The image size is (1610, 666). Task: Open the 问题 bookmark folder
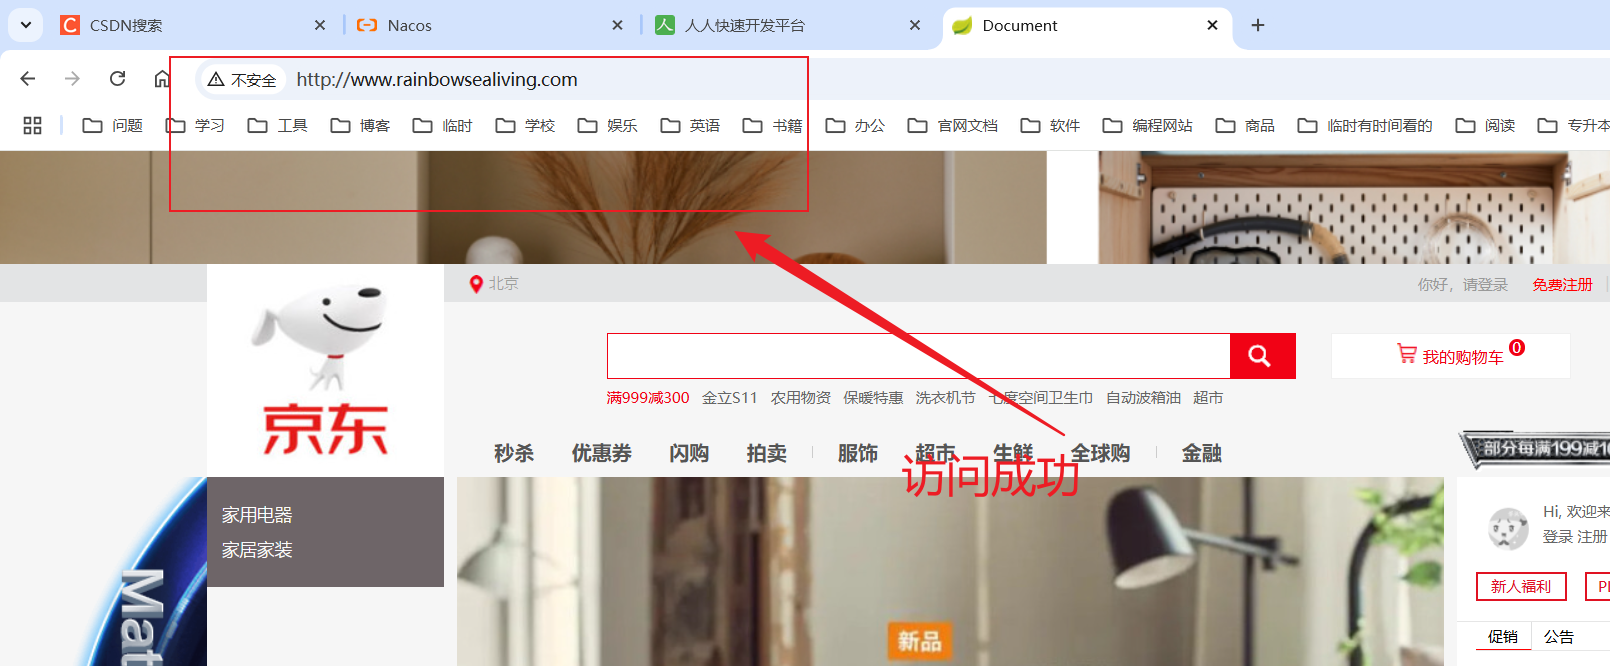pos(112,125)
